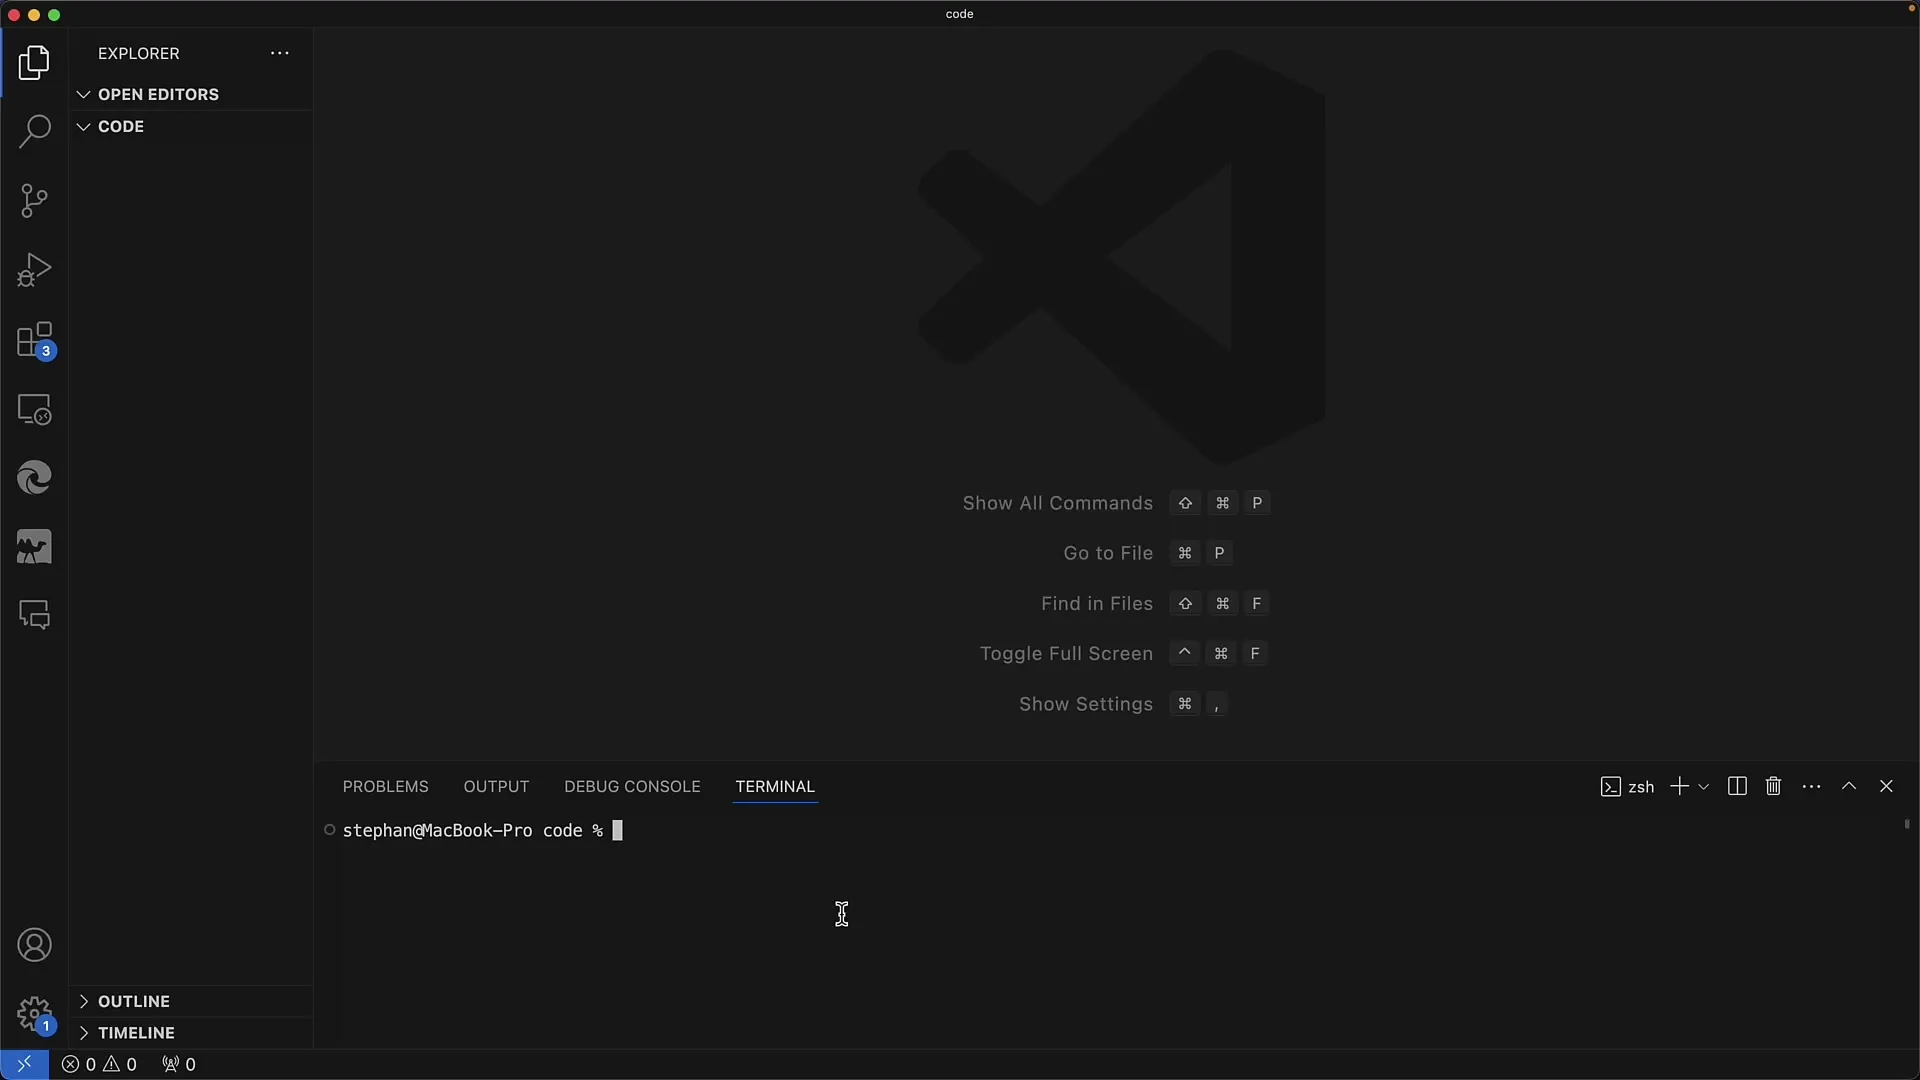Switch to the DEBUG CONSOLE tab
This screenshot has width=1920, height=1080.
[x=632, y=785]
